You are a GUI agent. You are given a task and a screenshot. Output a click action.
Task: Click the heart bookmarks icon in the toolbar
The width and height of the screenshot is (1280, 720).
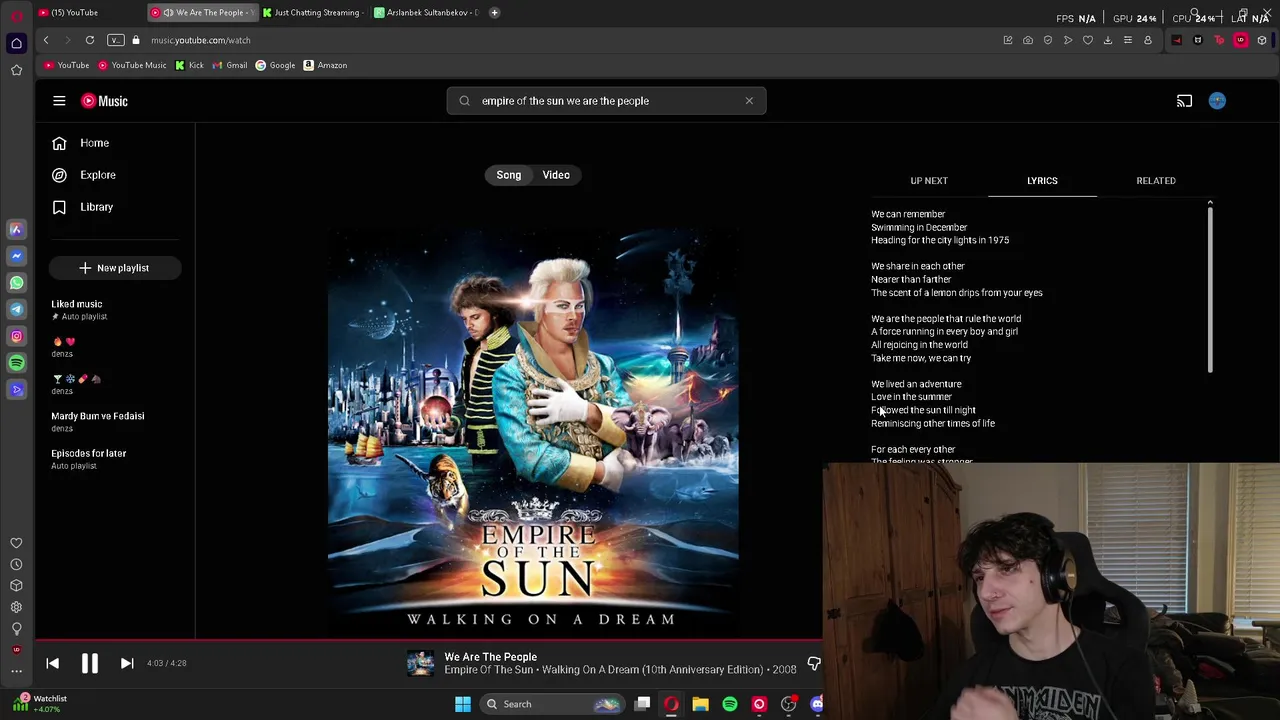[x=1088, y=40]
